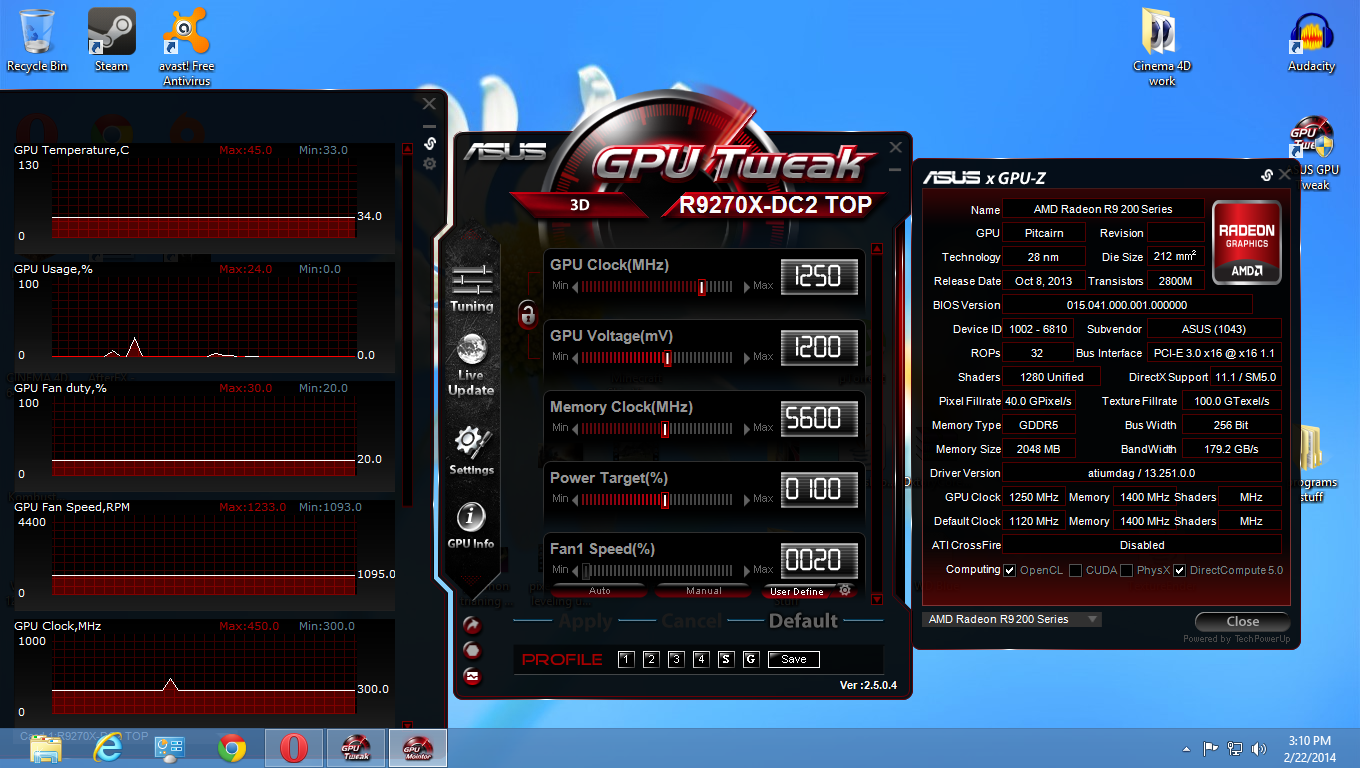Increase Fan1 Speed with Max arrow
Viewport: 1360px width, 768px height.
[747, 569]
